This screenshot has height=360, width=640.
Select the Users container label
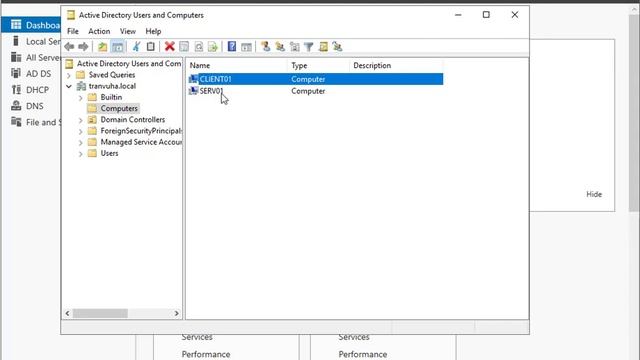pos(109,153)
